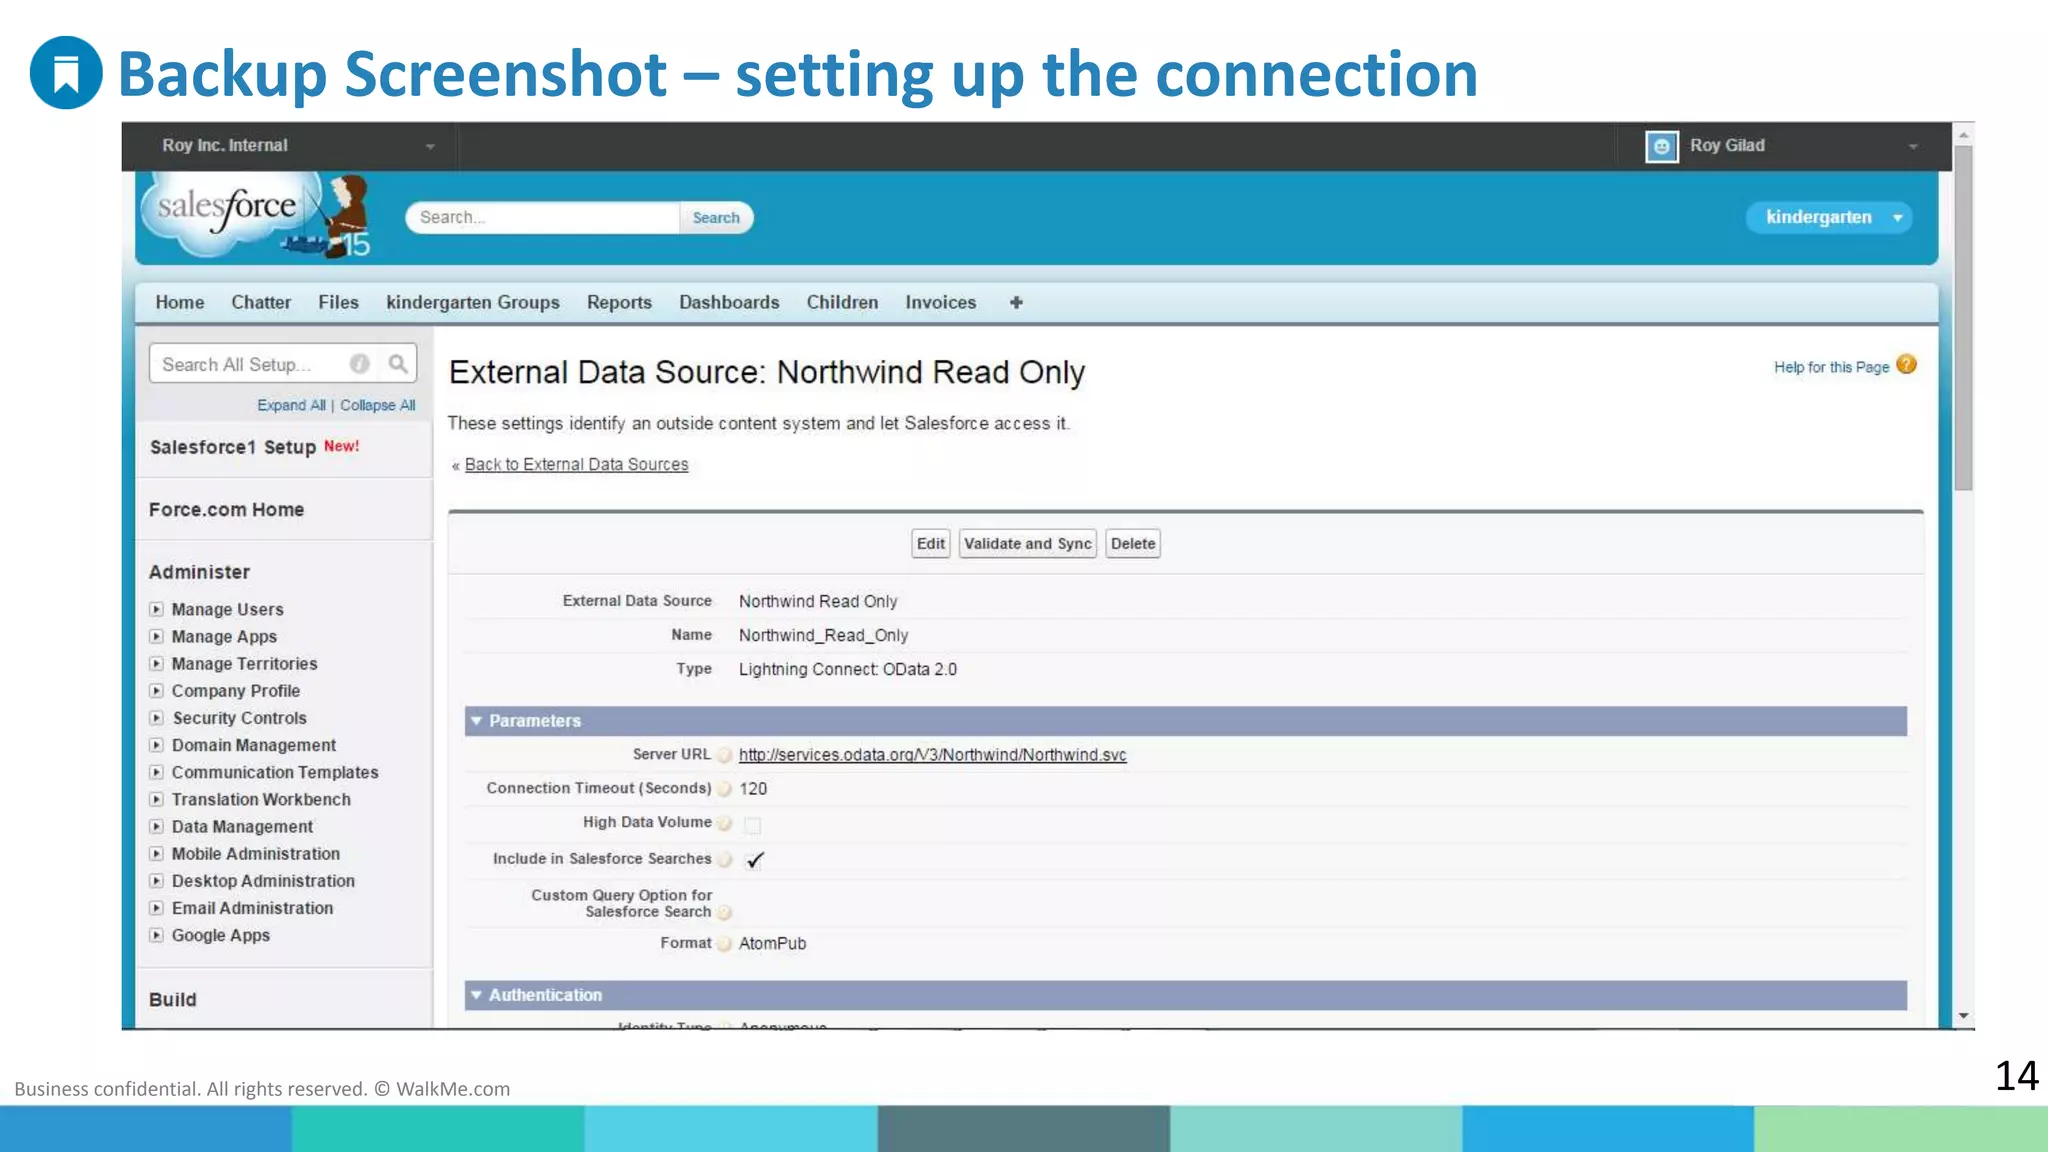Open the Chatter tab
Screen dimensions: 2048x1152
[261, 302]
